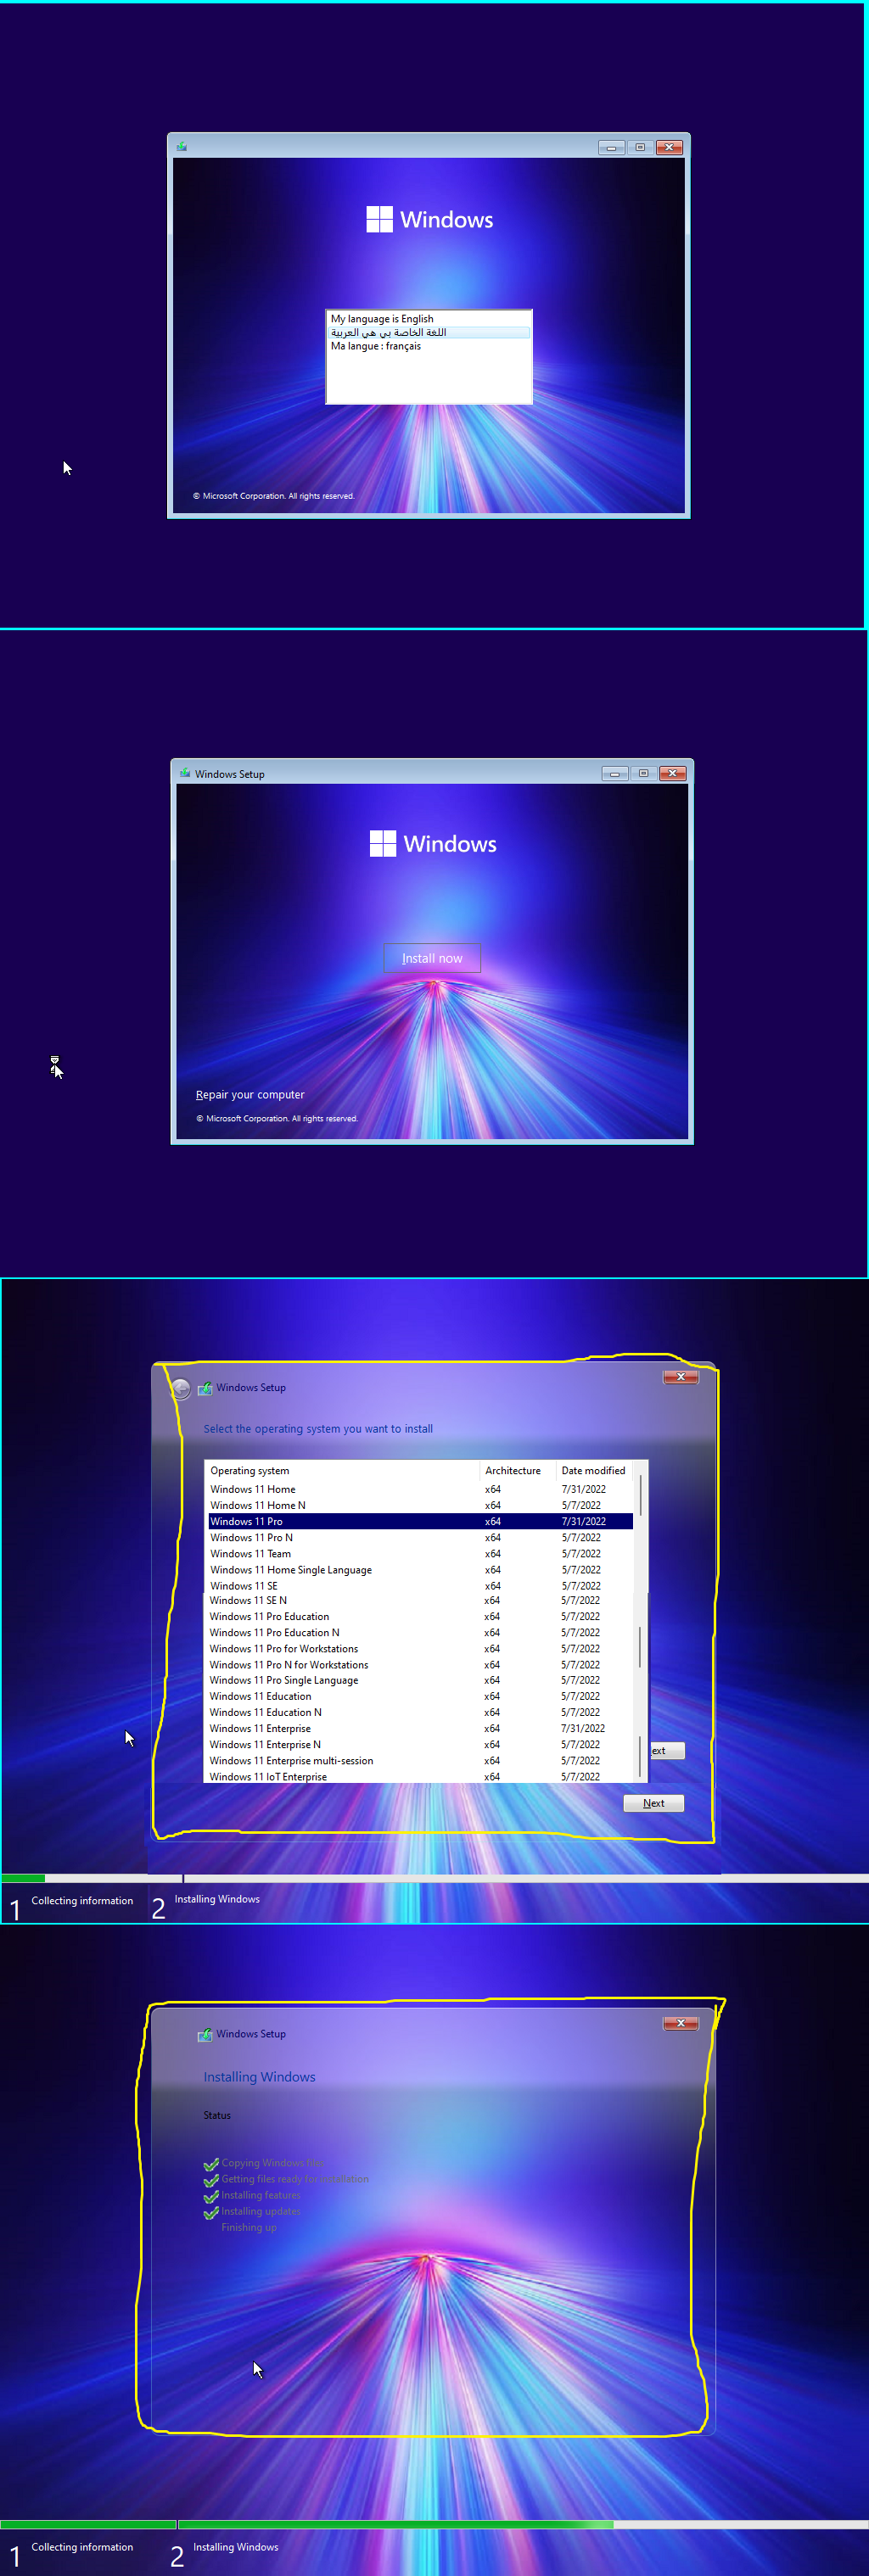Select Windows 11 Pro Education N

pos(420,1633)
